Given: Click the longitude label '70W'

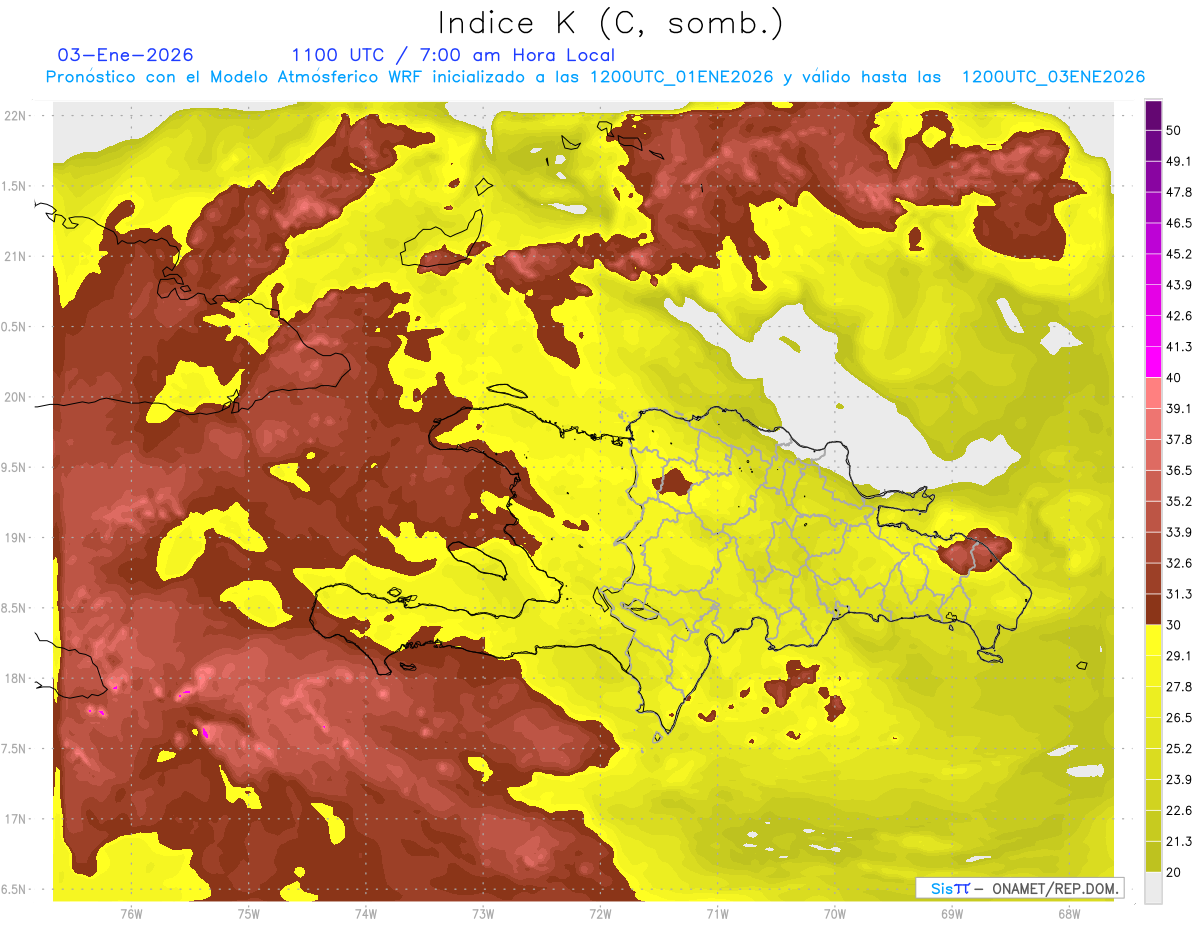Looking at the screenshot, I should coord(835,914).
